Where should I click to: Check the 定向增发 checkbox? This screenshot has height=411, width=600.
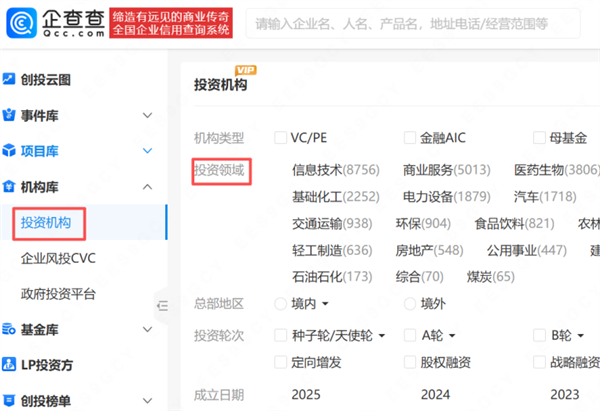pos(280,362)
